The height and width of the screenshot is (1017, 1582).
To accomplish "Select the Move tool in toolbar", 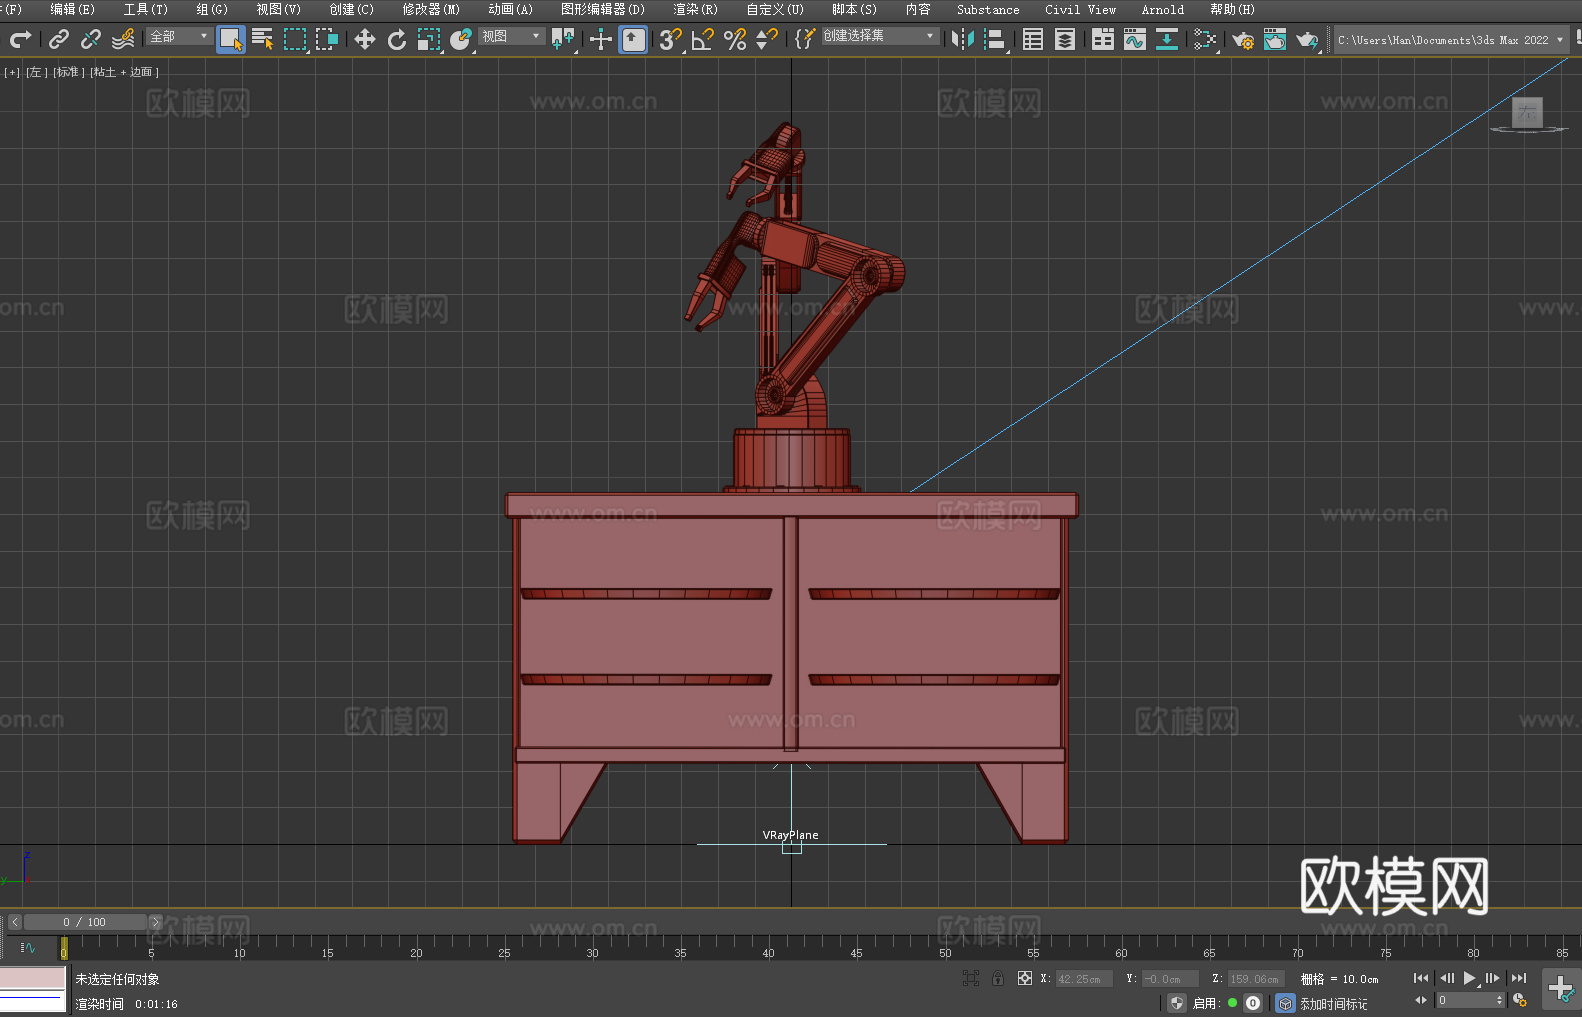I will click(364, 39).
